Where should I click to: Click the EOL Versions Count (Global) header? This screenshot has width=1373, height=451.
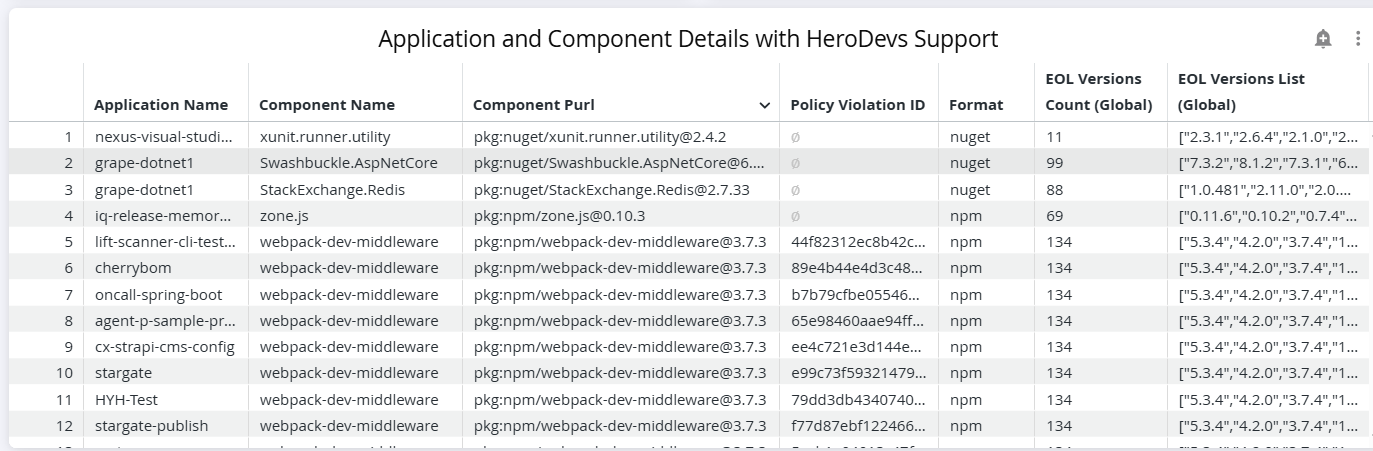(1099, 92)
